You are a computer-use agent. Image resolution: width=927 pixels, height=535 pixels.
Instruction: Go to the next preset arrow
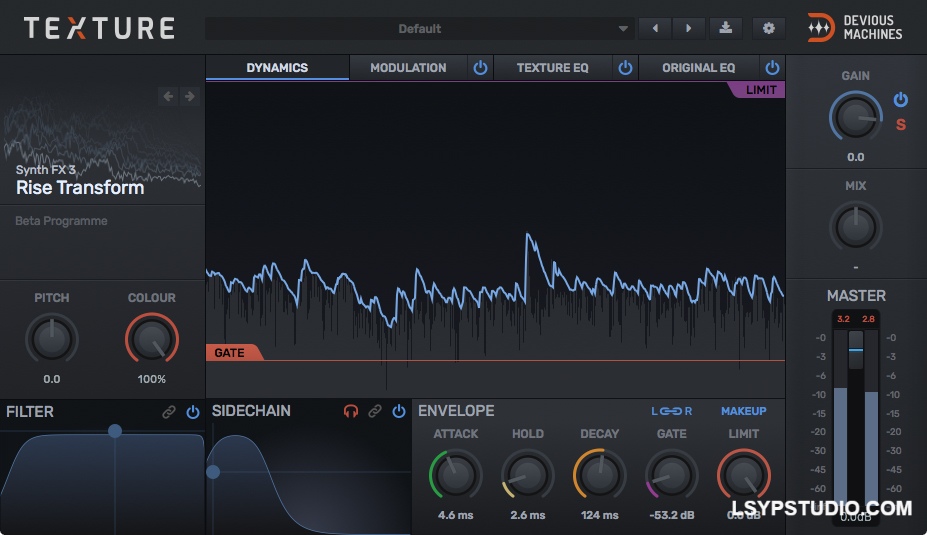tap(688, 28)
